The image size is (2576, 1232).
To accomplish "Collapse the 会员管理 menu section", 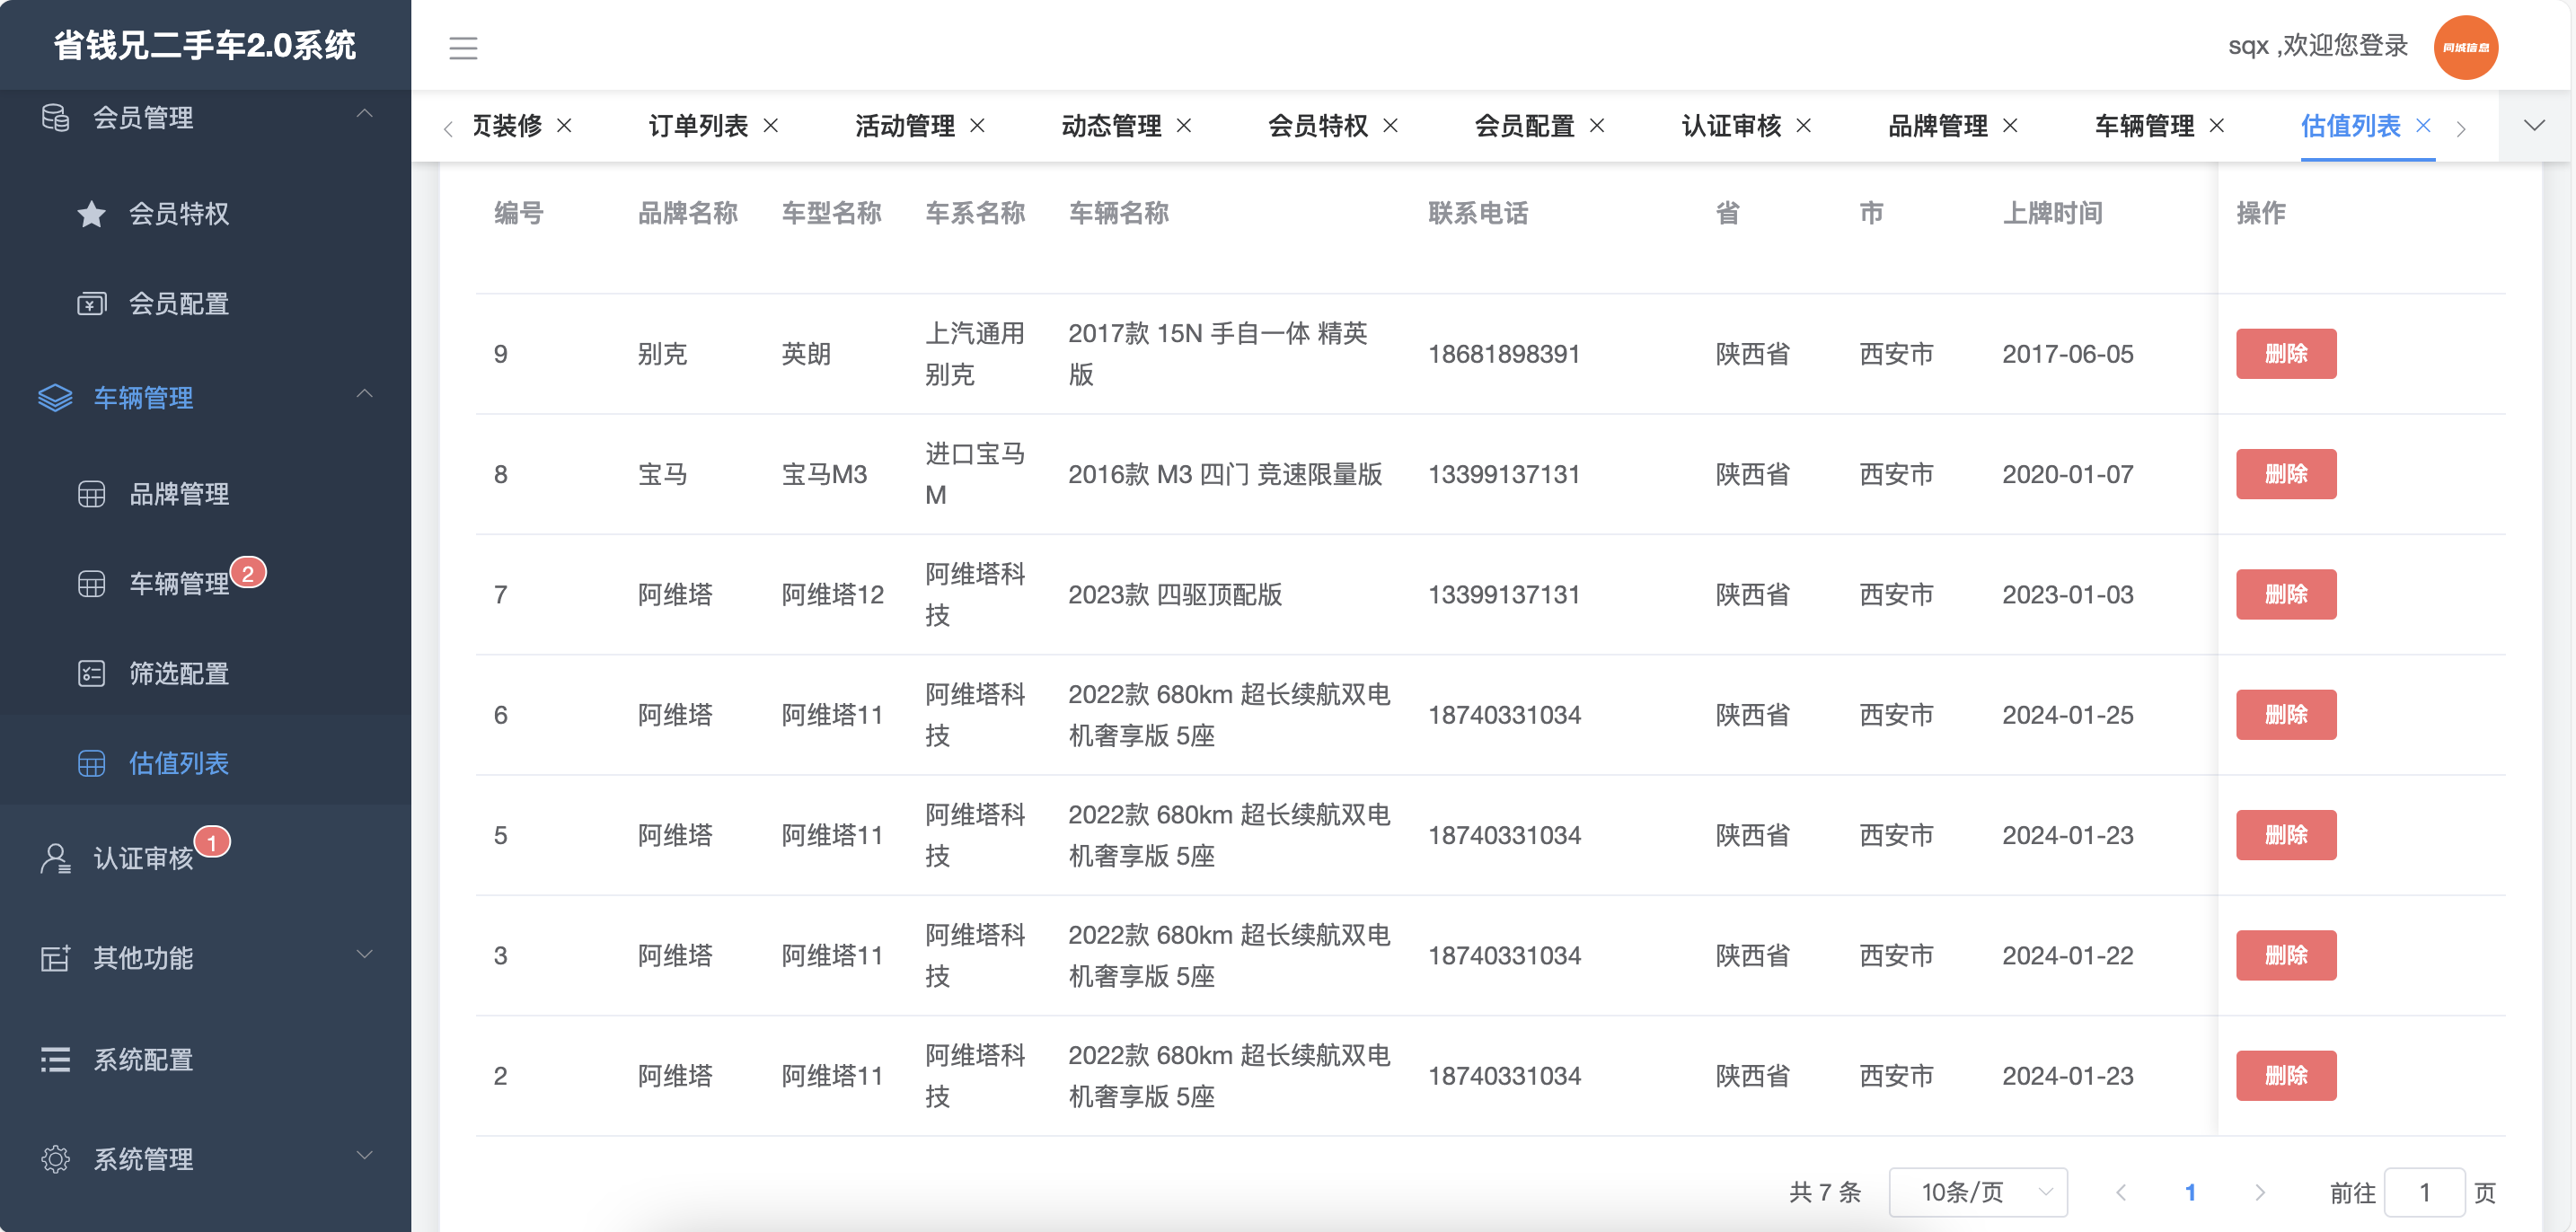I will (365, 115).
